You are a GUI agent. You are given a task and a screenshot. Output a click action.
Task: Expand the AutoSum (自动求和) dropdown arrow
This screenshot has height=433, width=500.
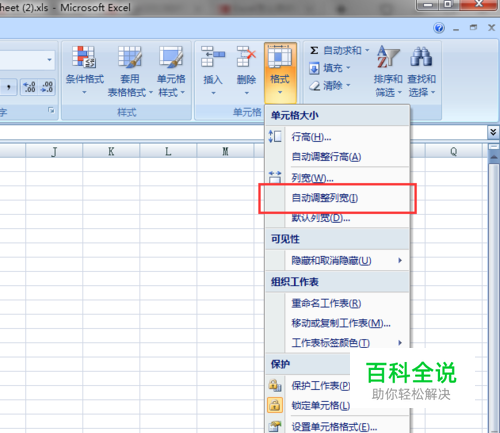(x=367, y=50)
